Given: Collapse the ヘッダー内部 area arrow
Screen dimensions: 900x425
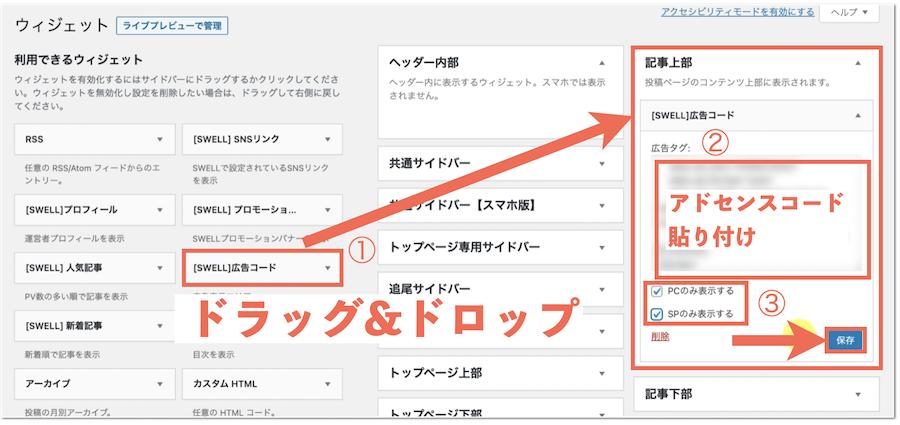Looking at the screenshot, I should (x=602, y=62).
